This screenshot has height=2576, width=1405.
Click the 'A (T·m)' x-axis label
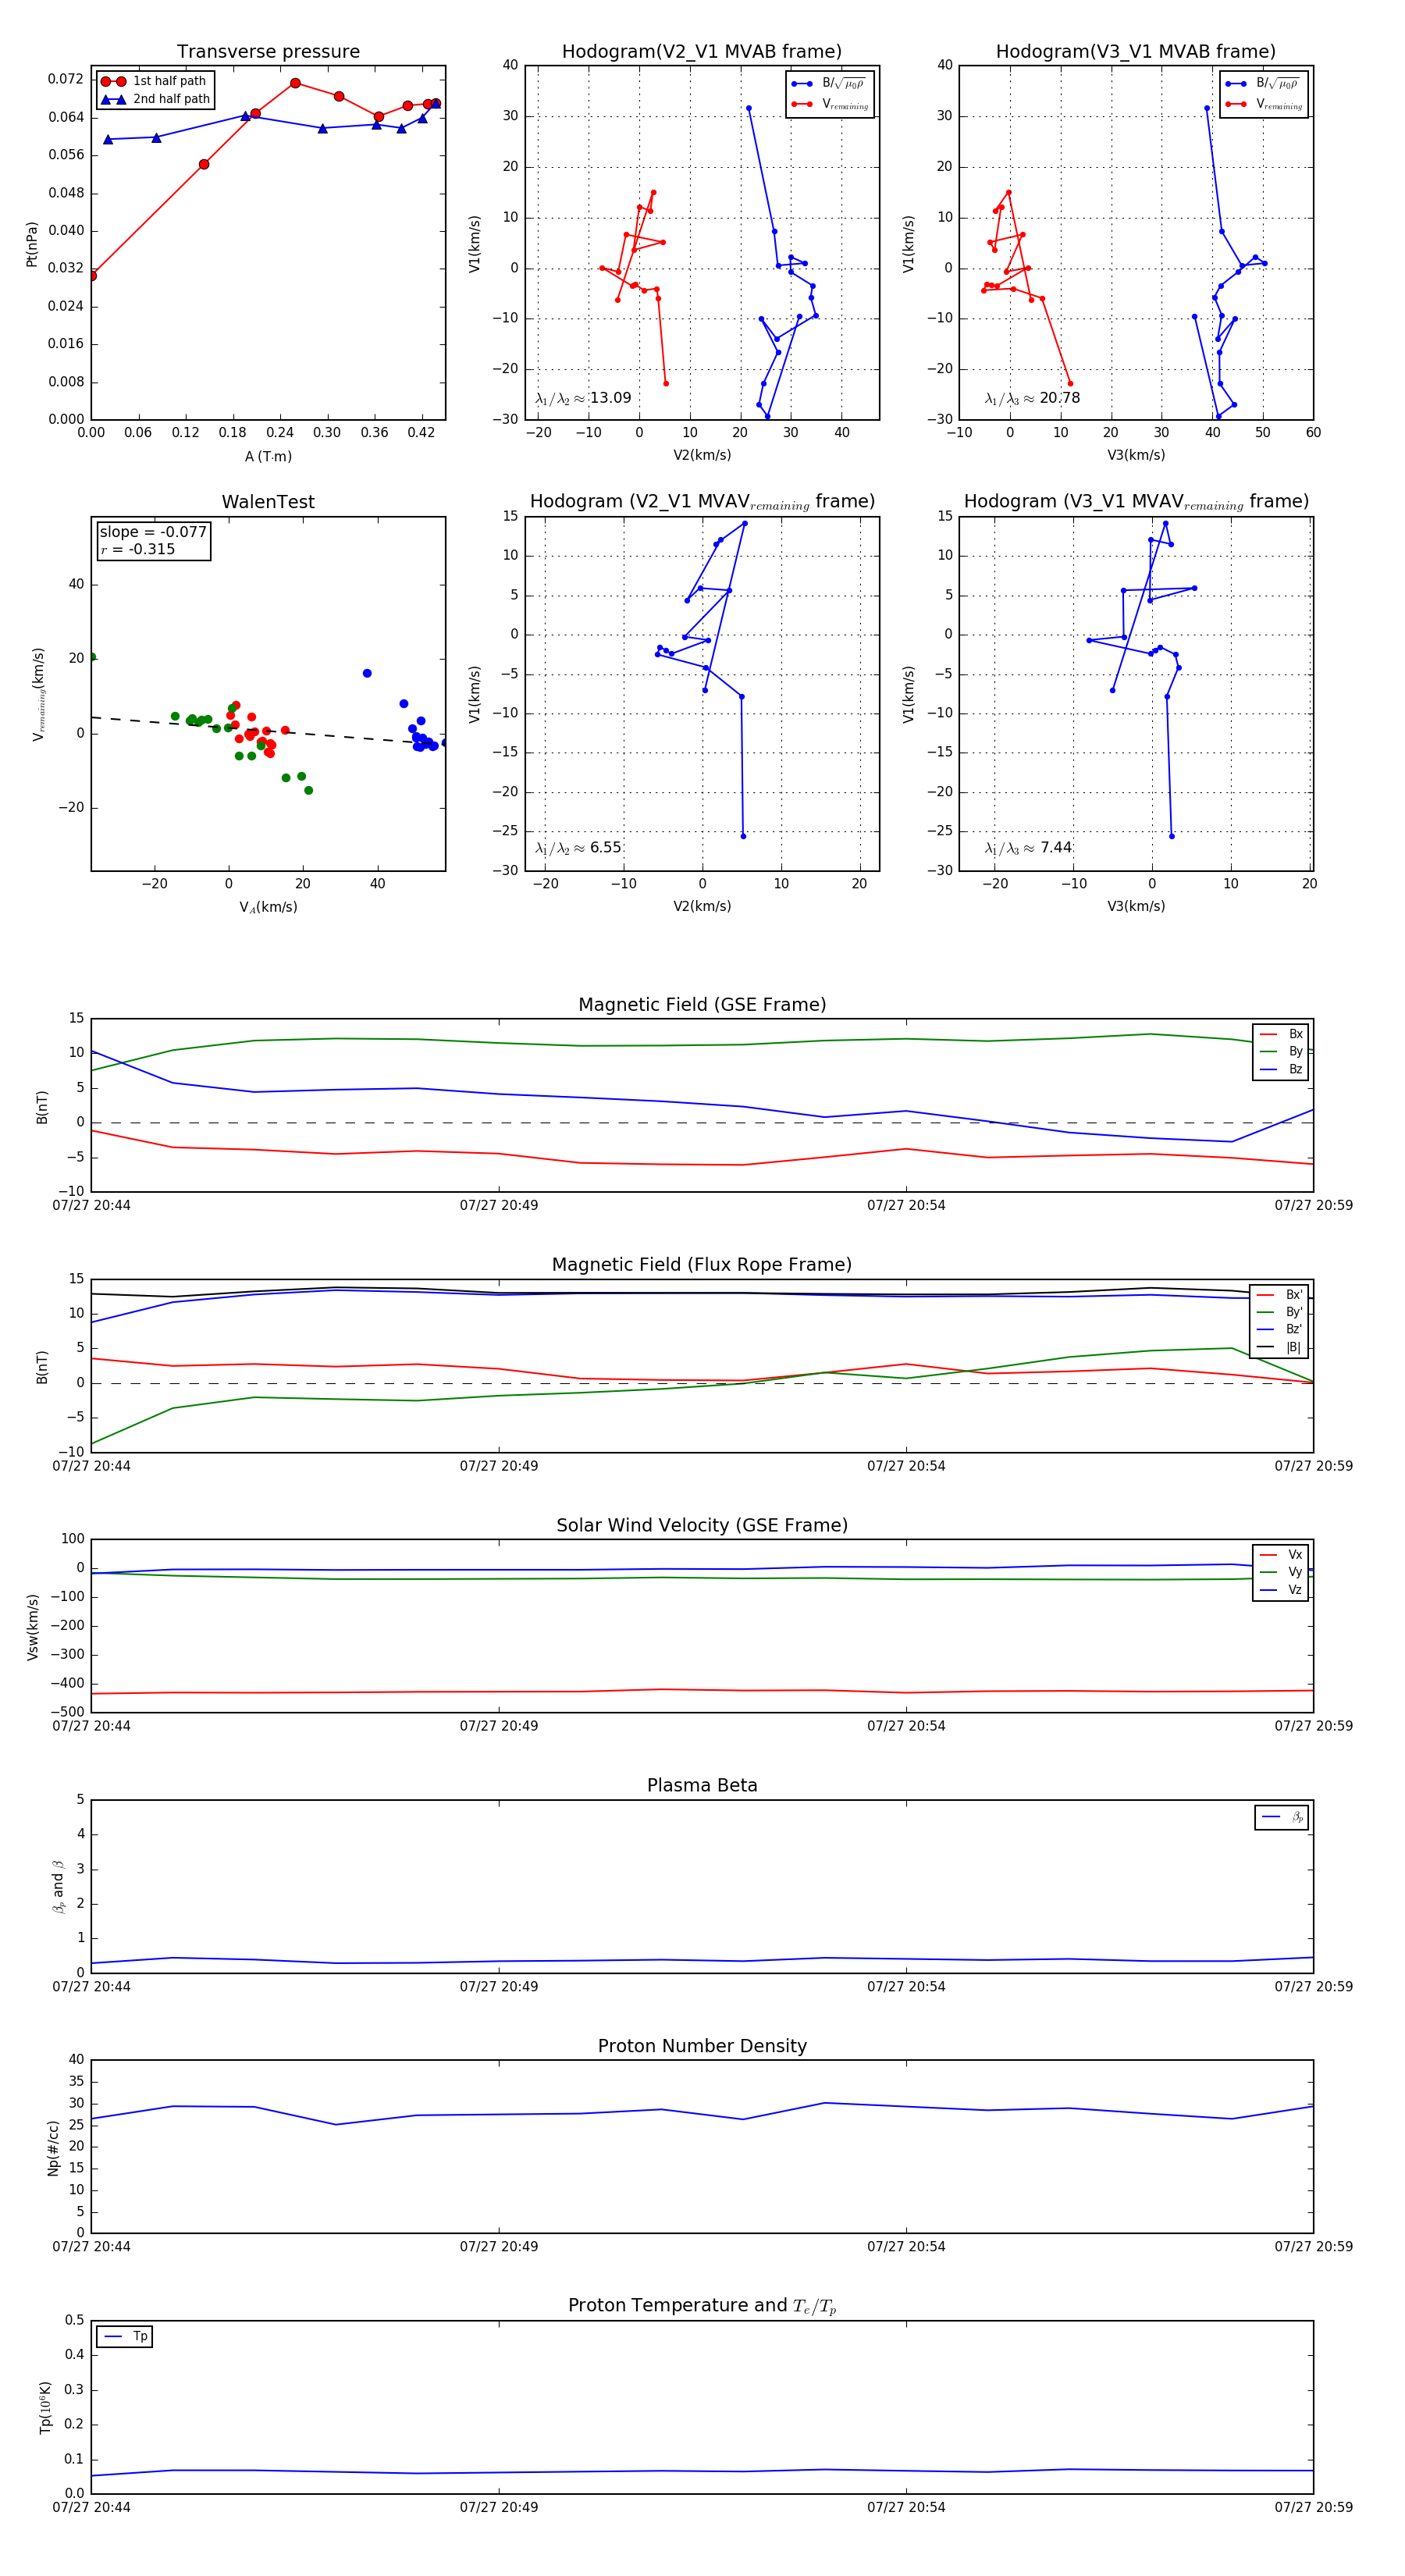pyautogui.click(x=268, y=456)
